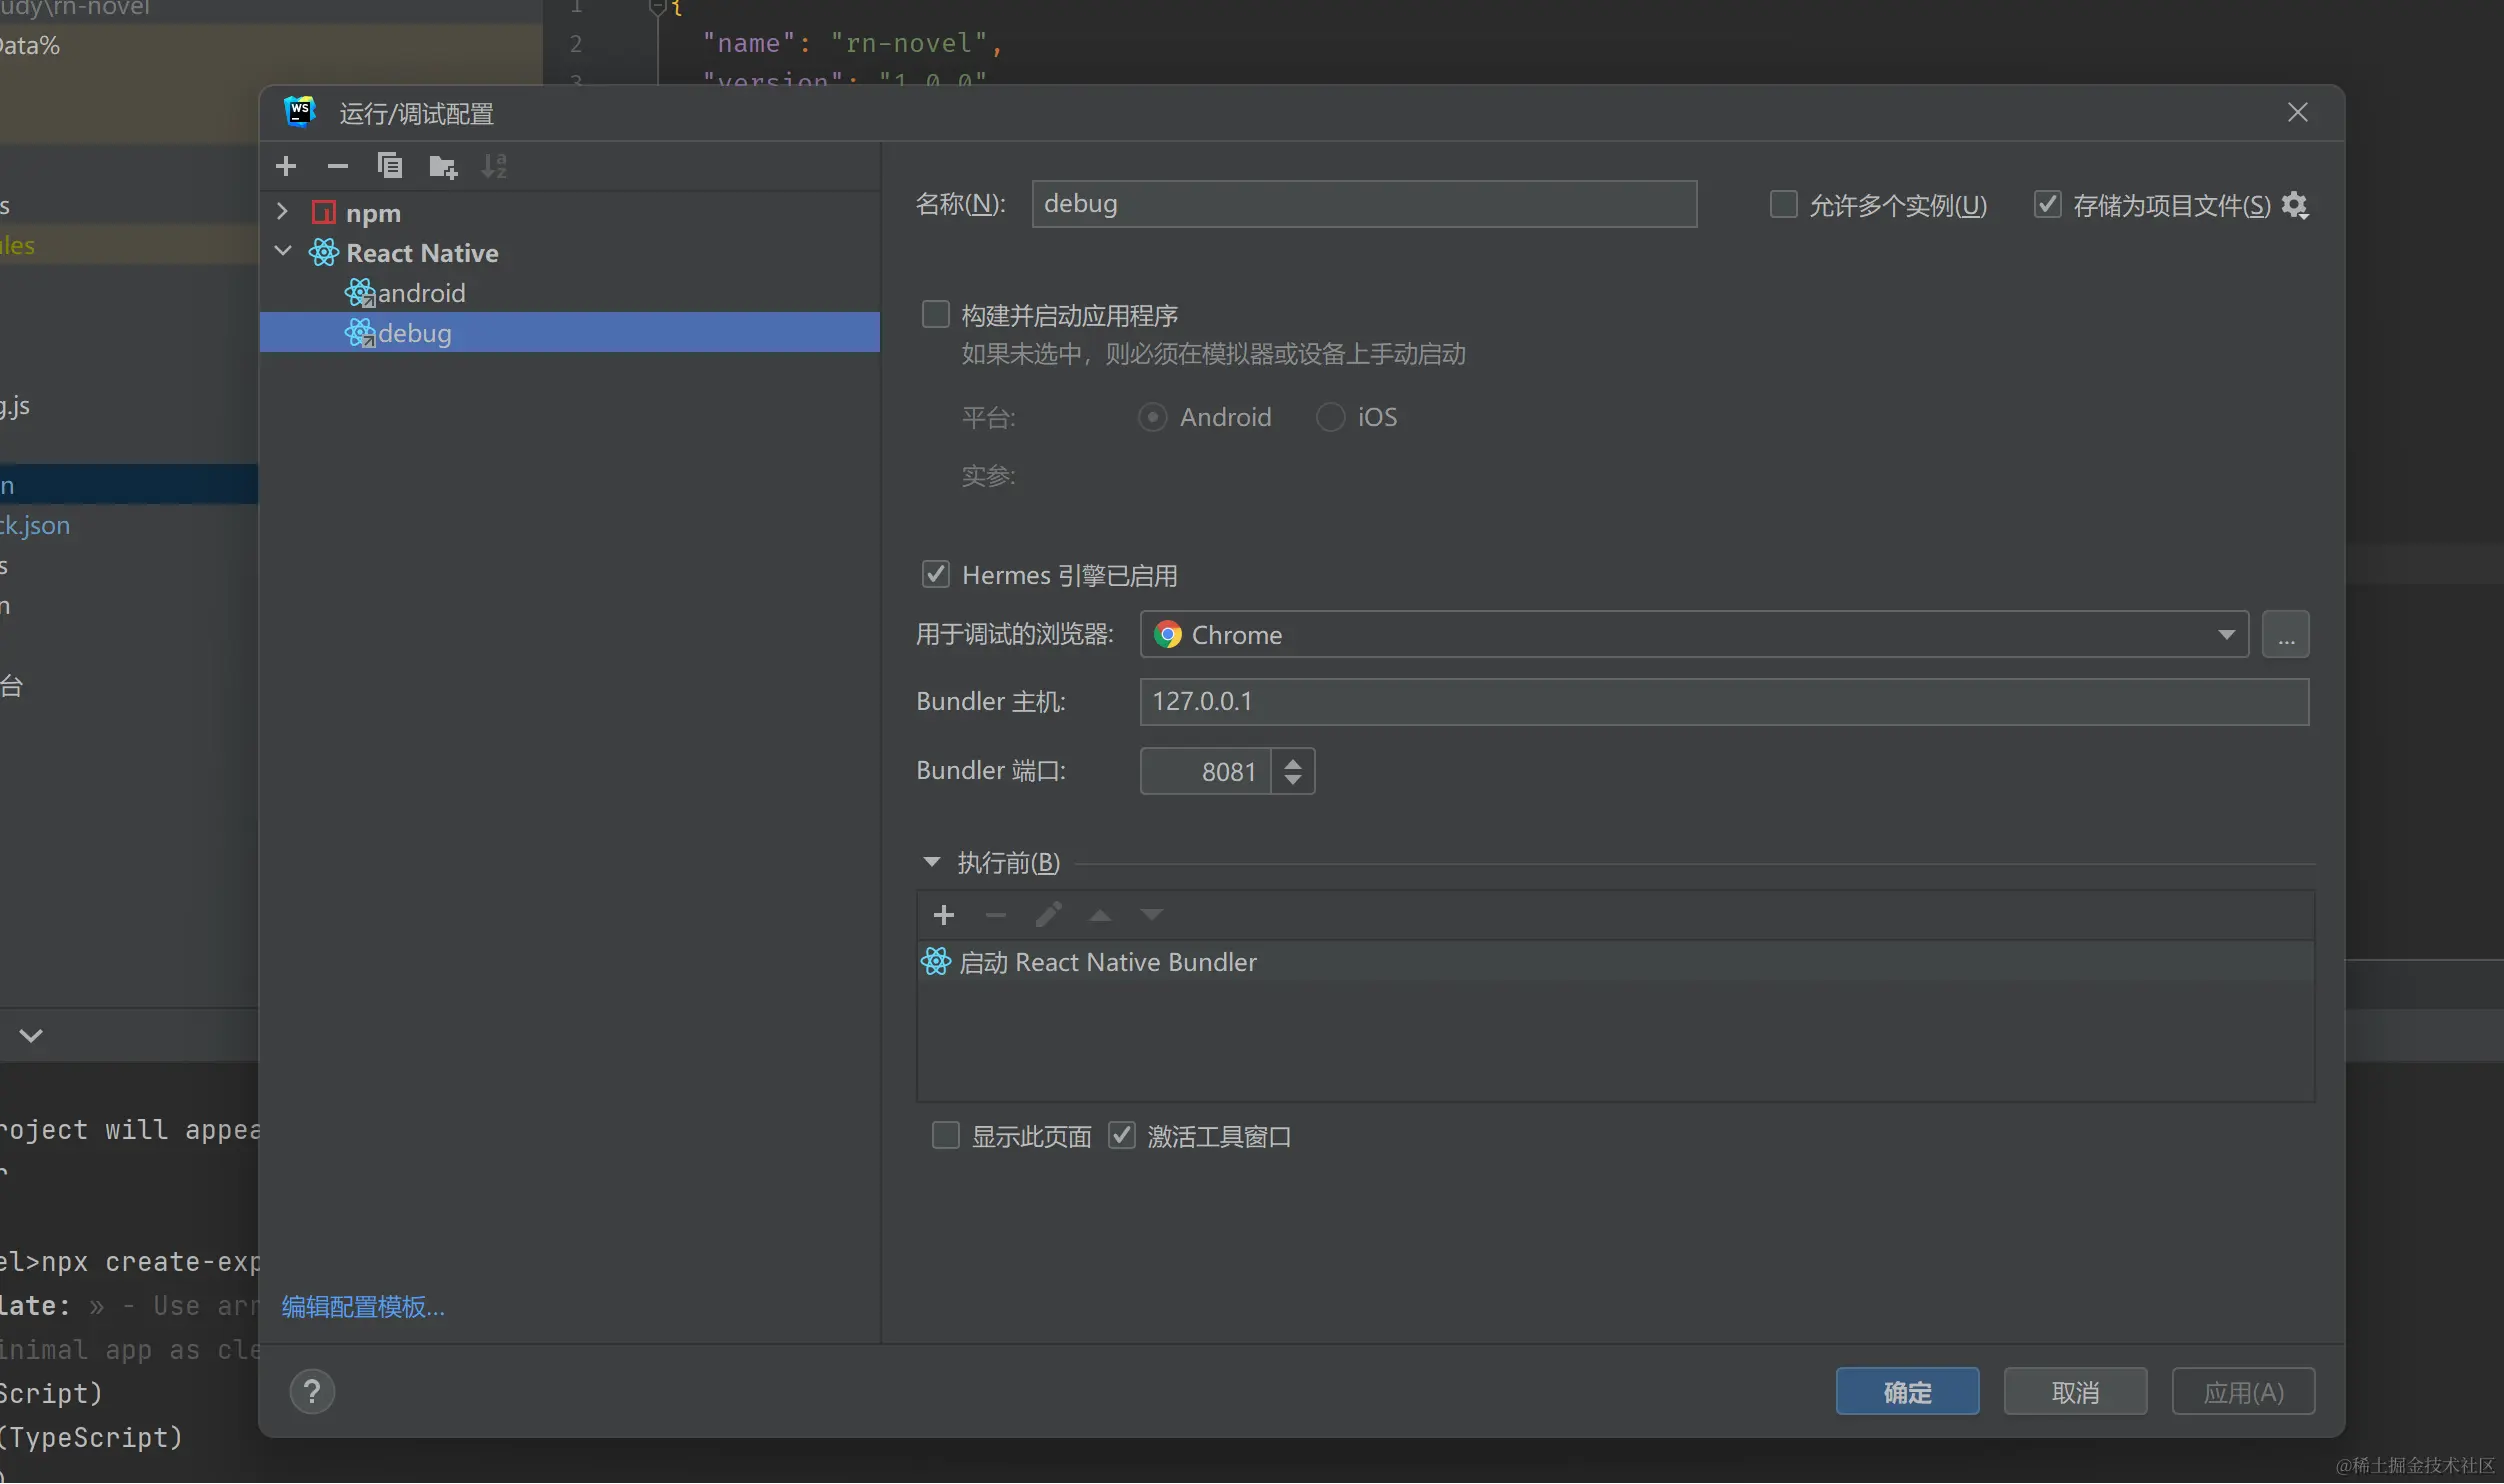The image size is (2504, 1484).
Task: Toggle Allow multiple instances checkbox
Action: (x=1783, y=204)
